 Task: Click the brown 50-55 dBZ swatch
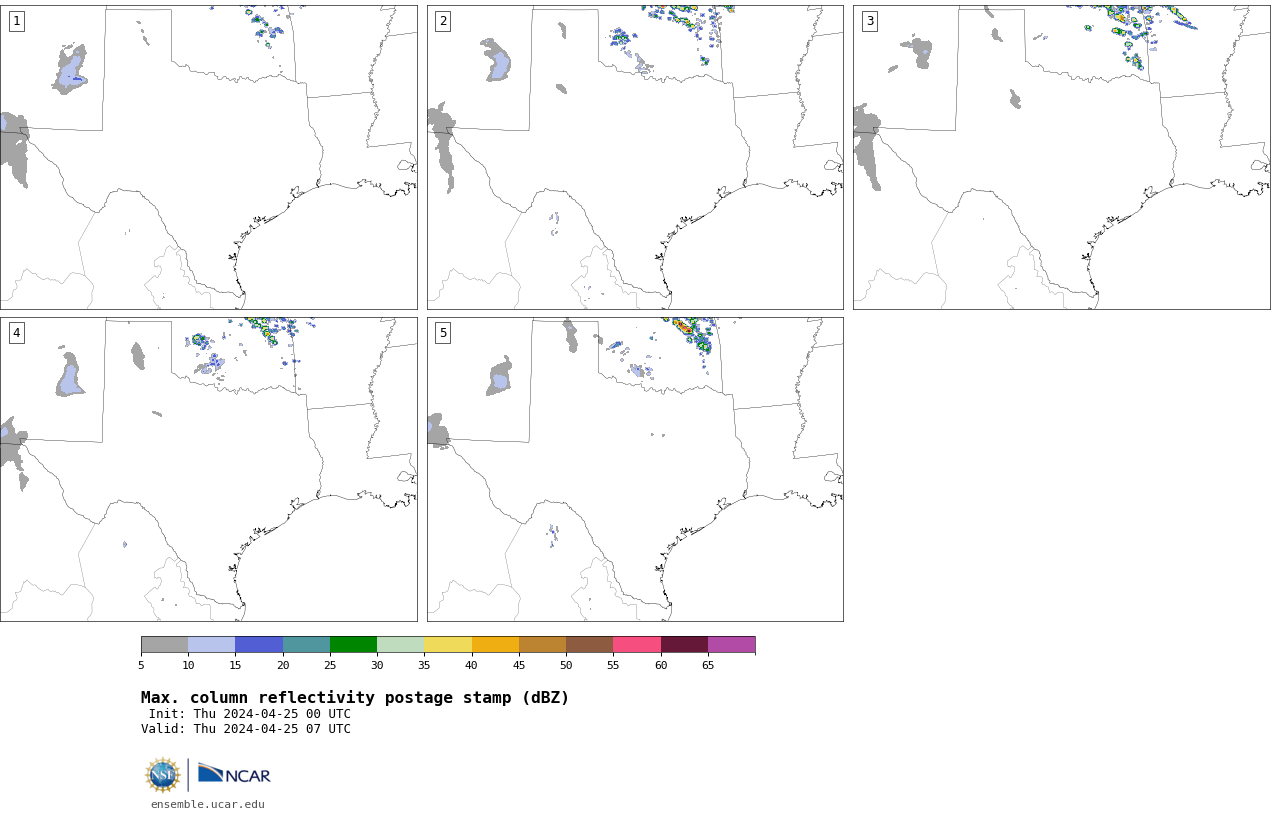click(x=589, y=644)
